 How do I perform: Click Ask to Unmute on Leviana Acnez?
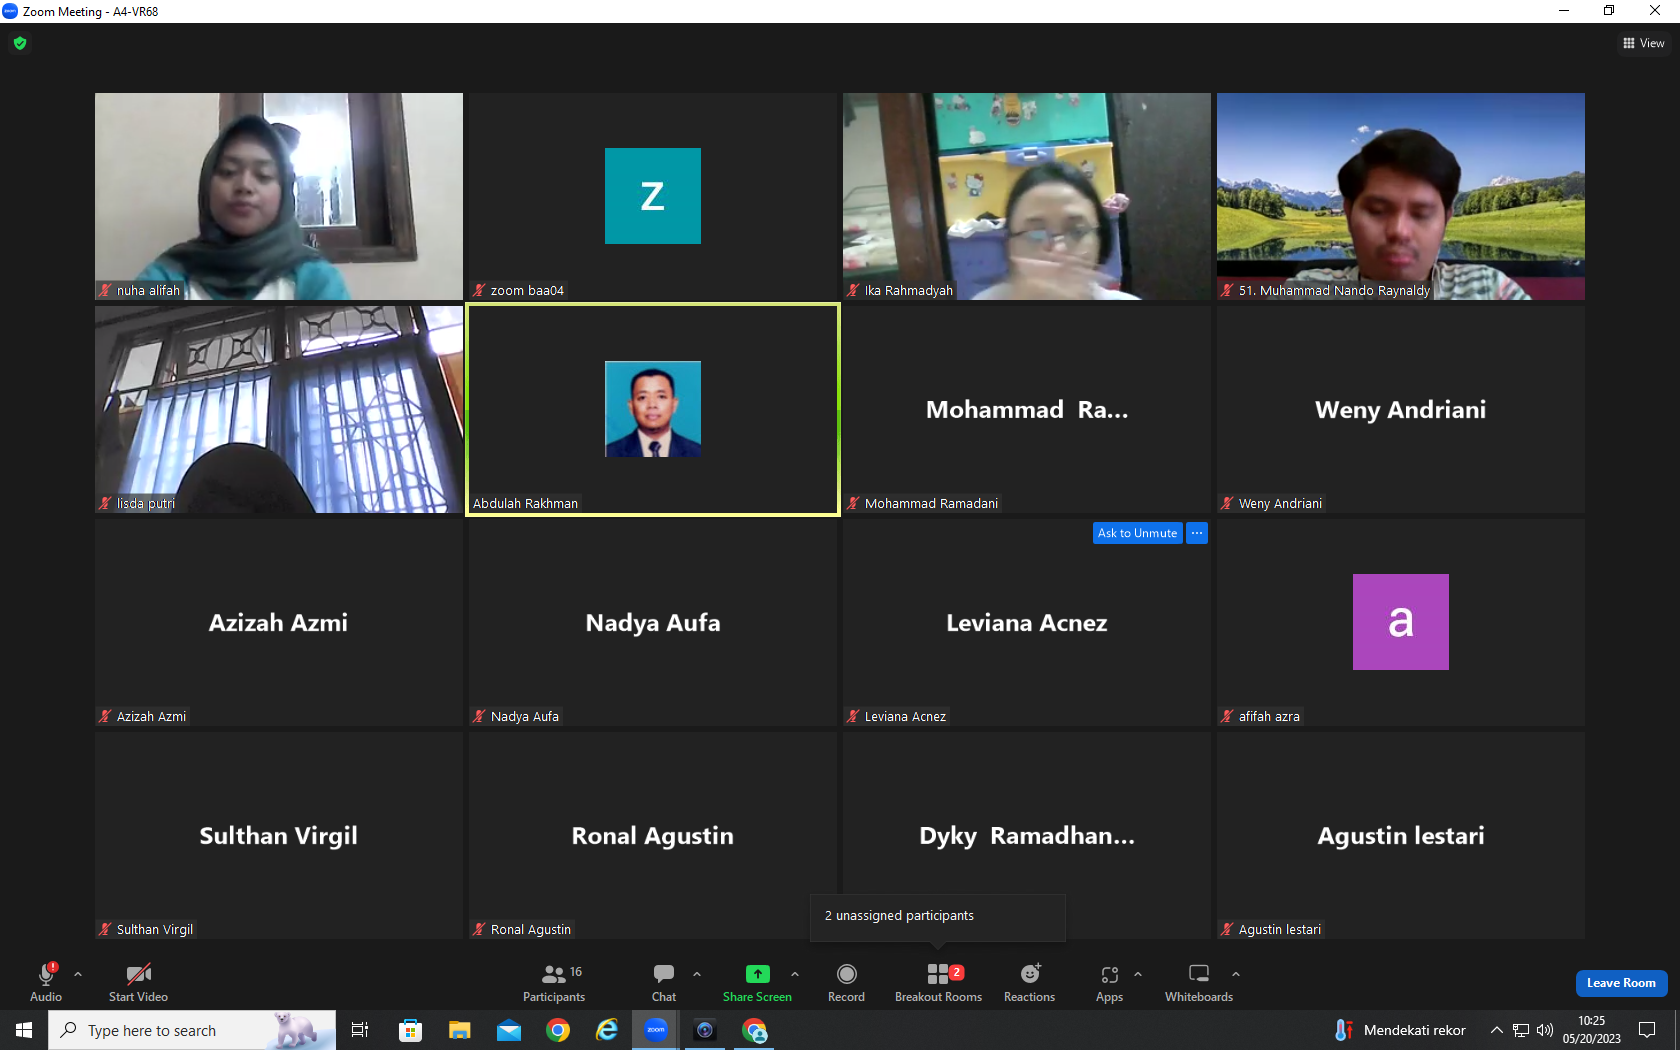[1137, 533]
